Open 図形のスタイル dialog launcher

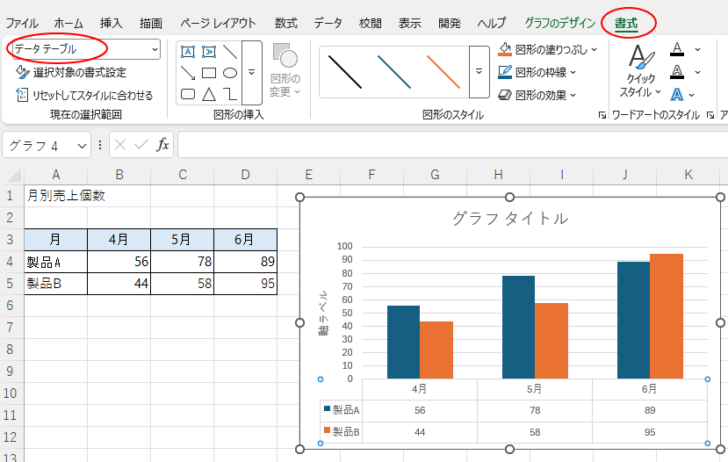click(x=602, y=115)
